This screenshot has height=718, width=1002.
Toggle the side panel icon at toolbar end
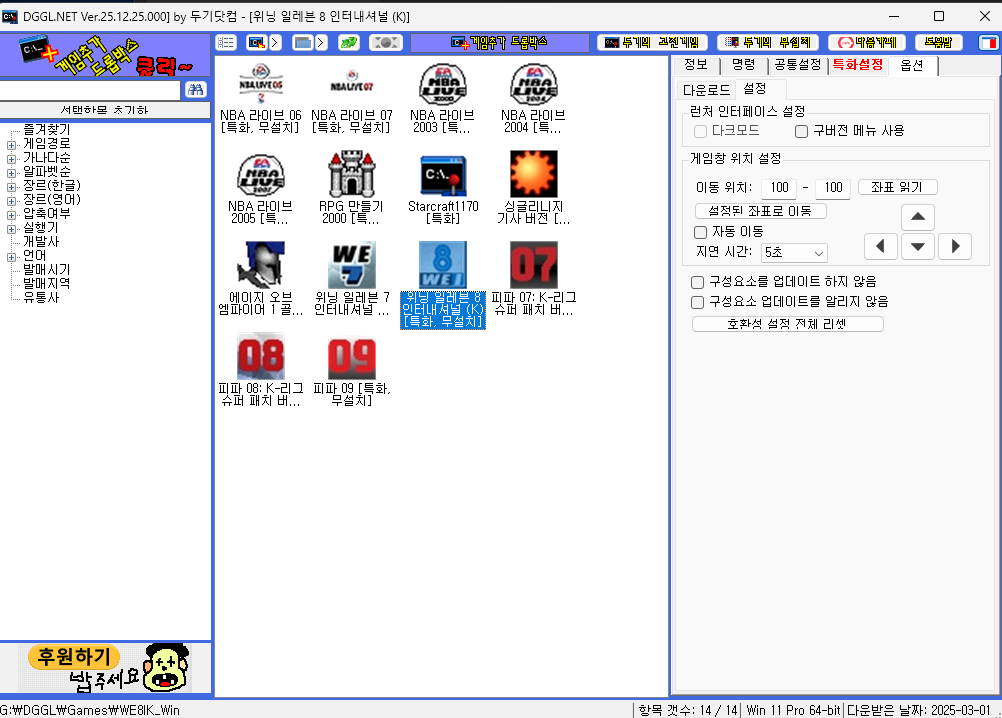point(989,43)
